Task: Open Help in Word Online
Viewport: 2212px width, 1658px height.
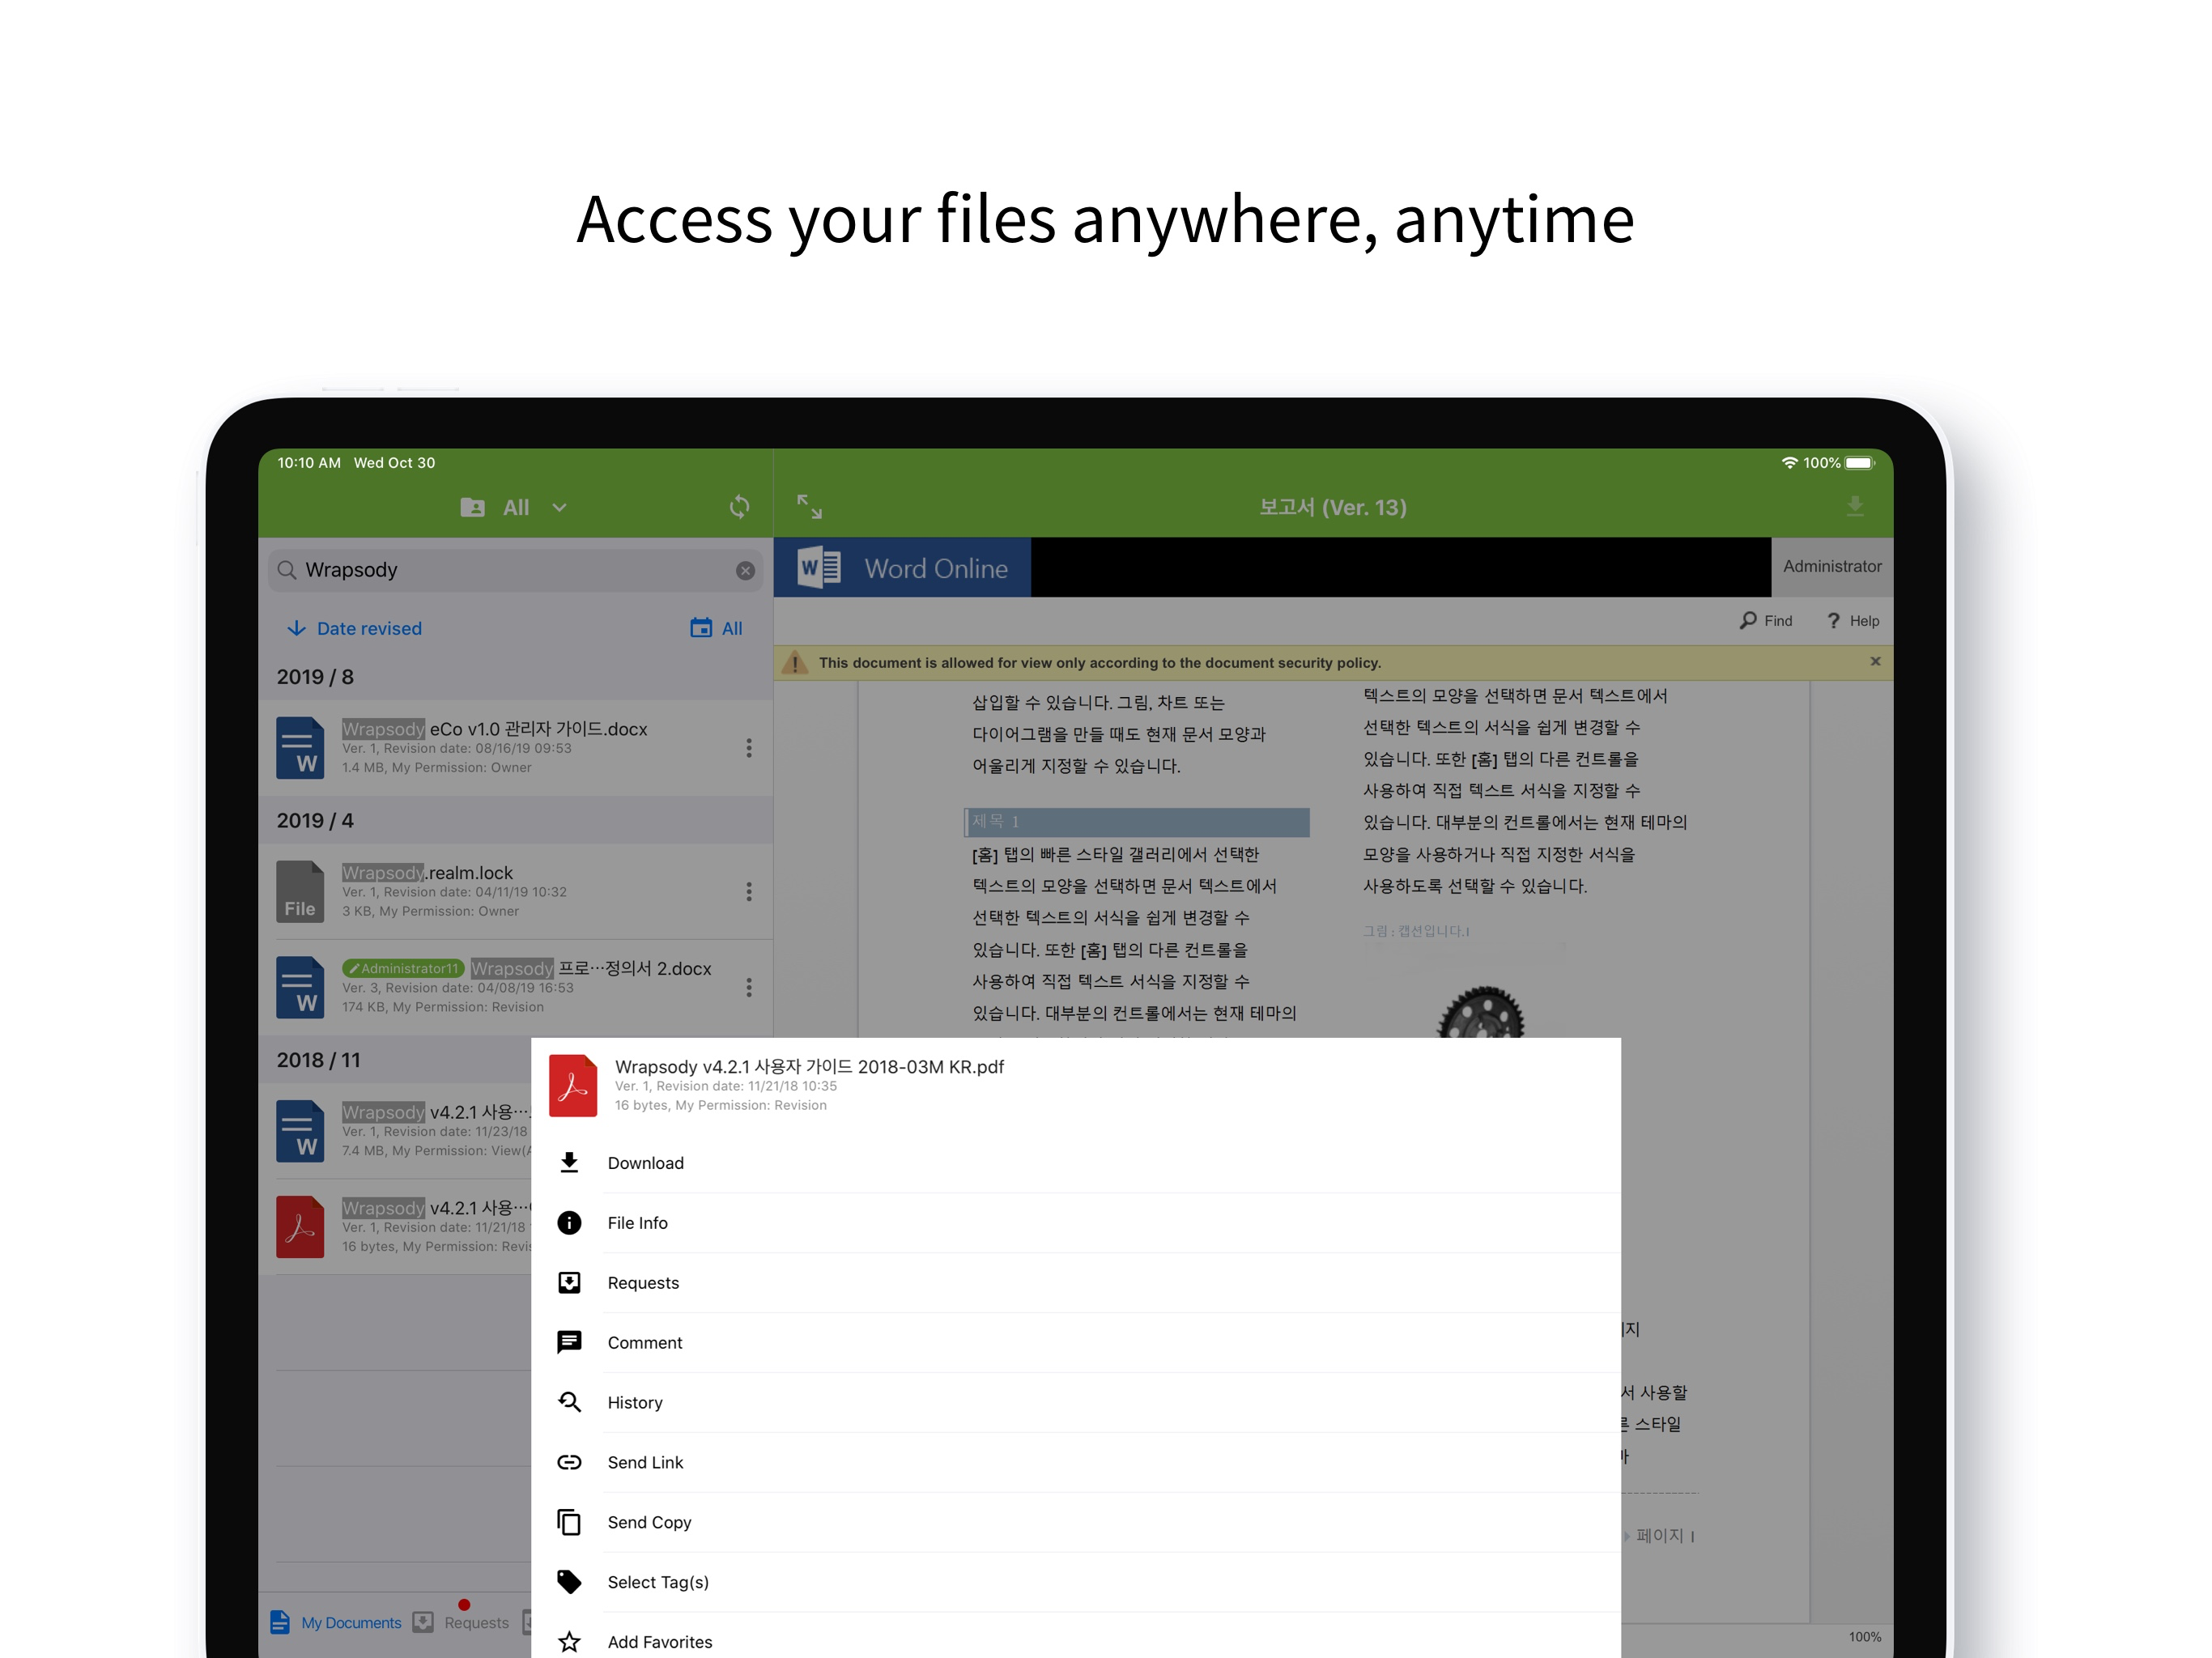Action: click(1852, 621)
